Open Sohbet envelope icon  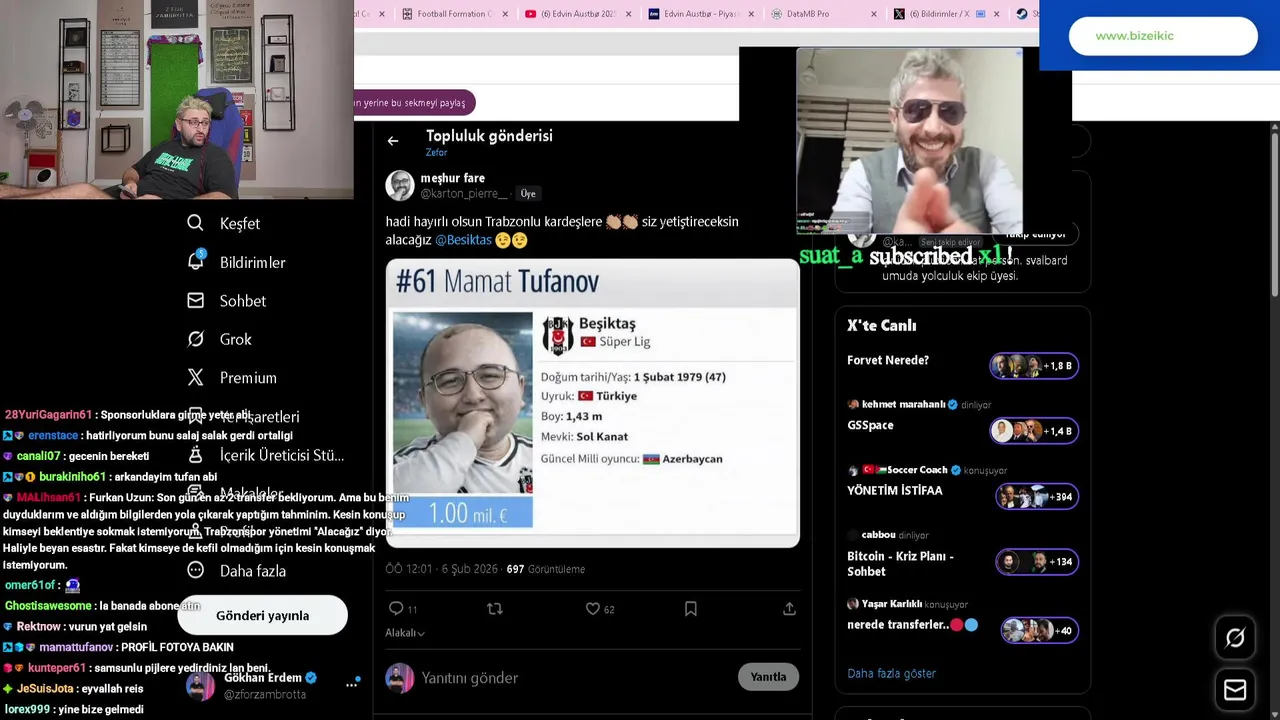195,300
